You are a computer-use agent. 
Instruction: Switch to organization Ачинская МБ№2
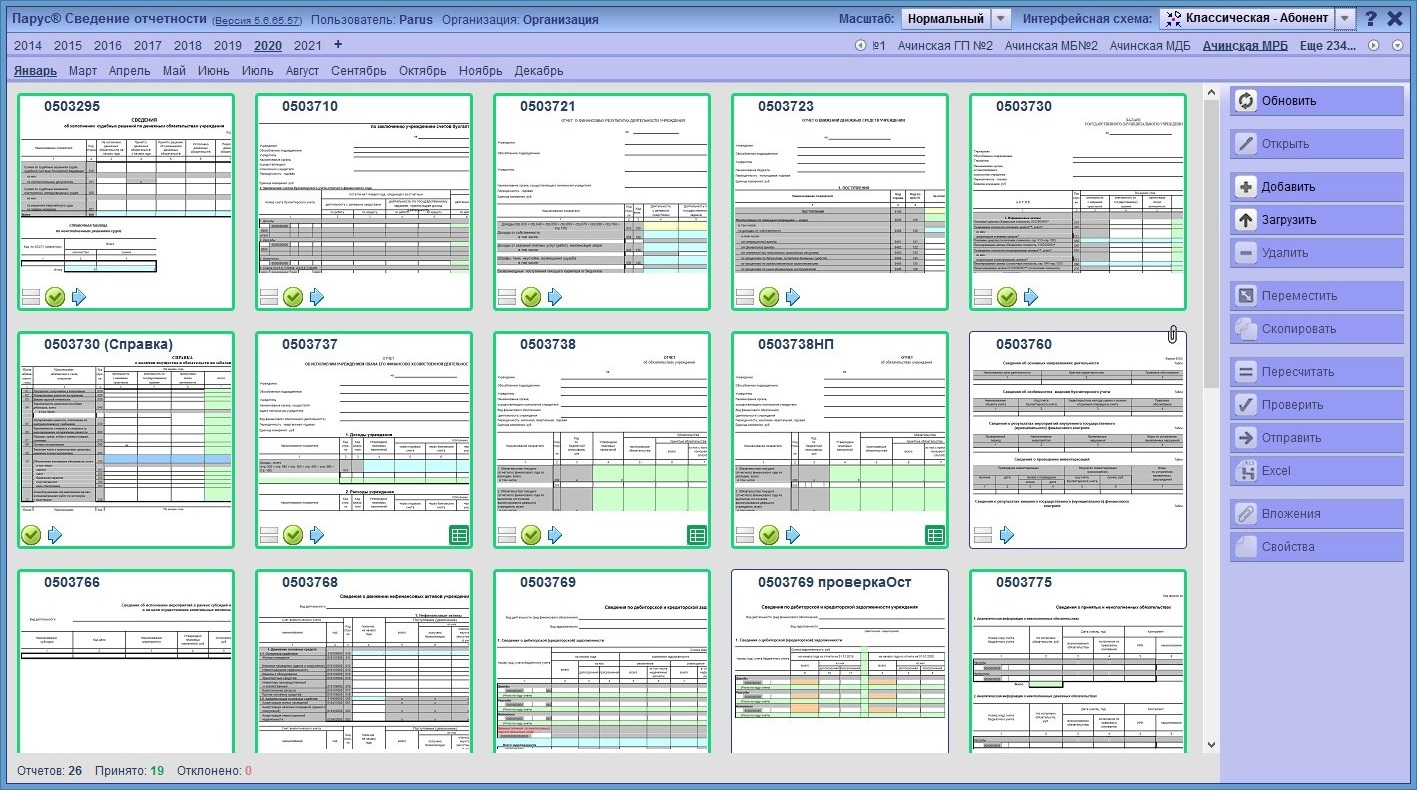tap(1051, 45)
